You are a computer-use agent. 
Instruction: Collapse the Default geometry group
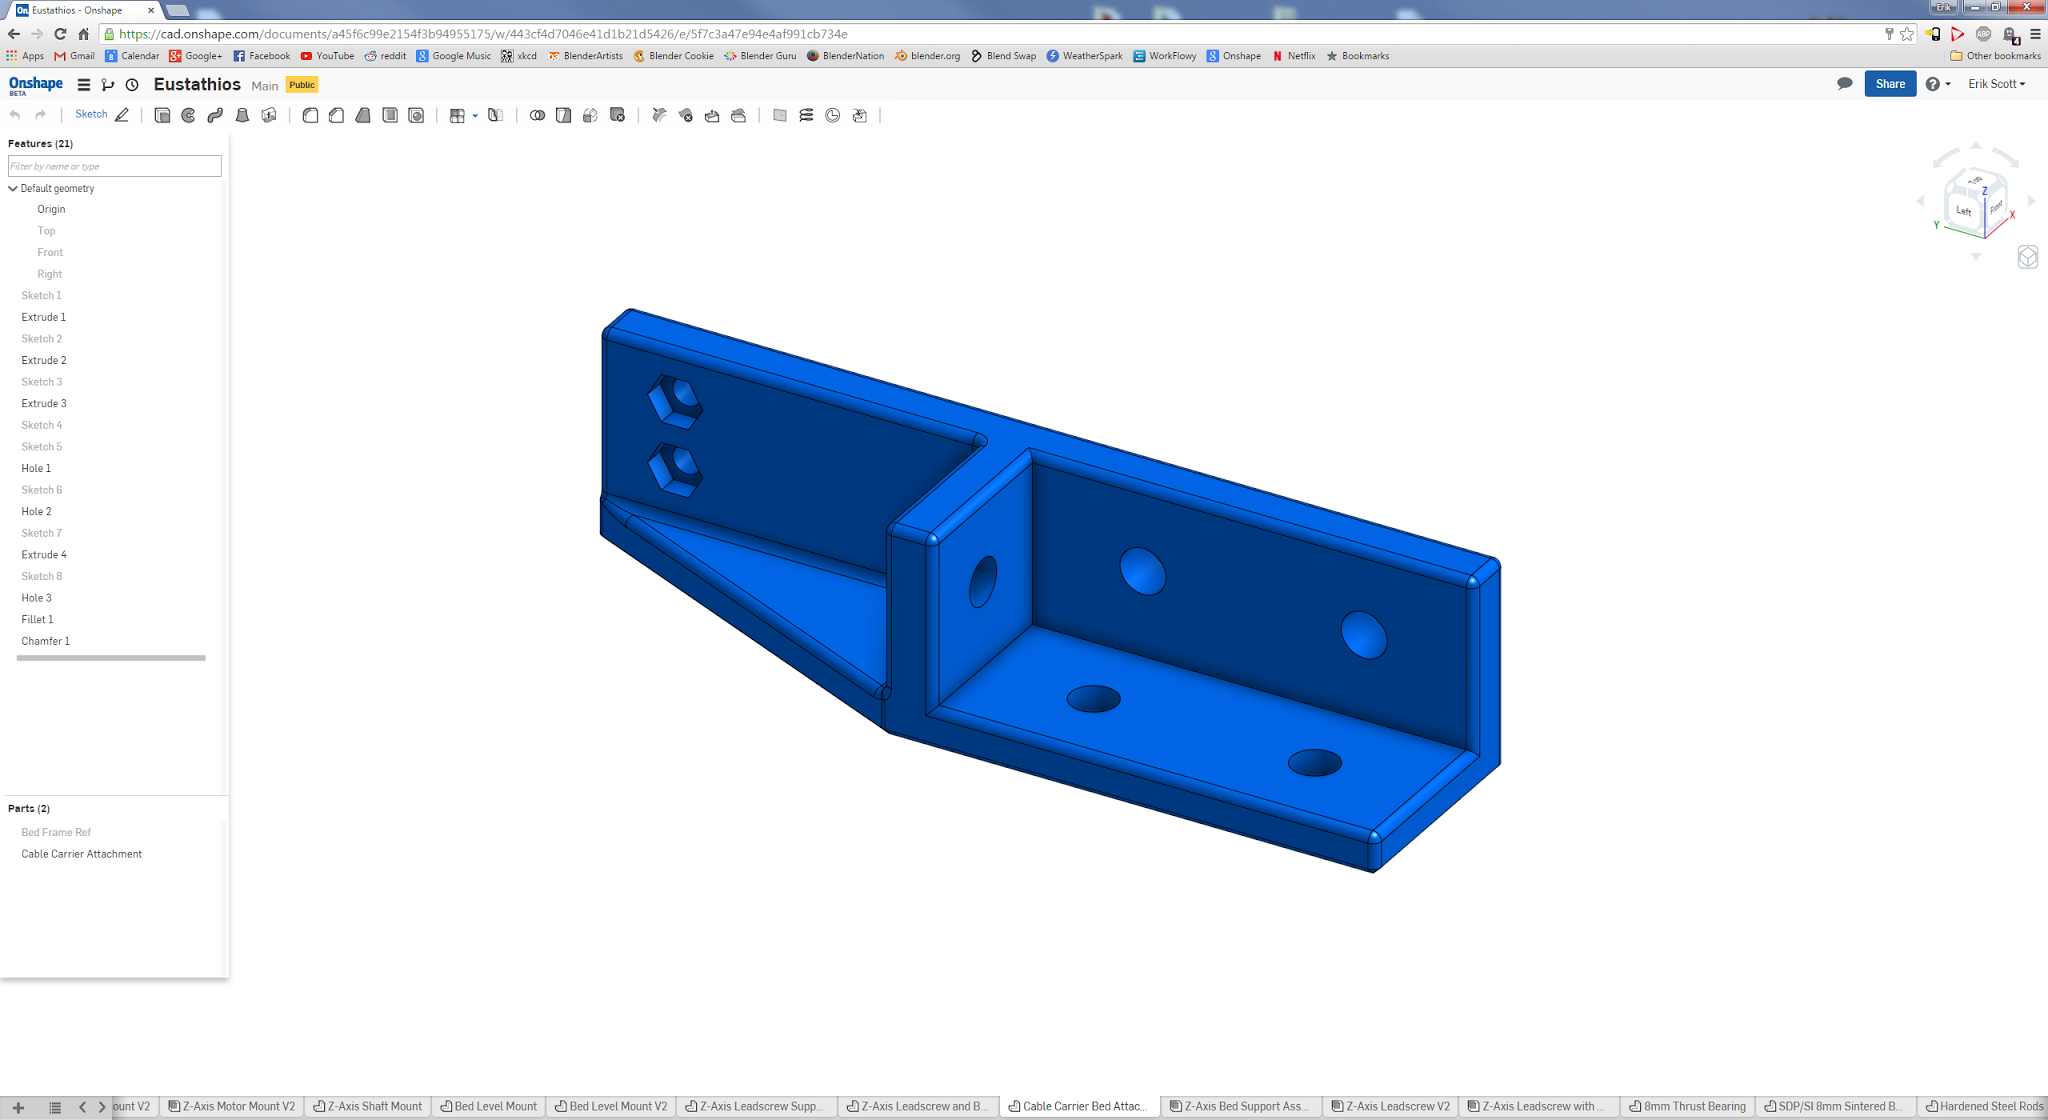(x=13, y=188)
